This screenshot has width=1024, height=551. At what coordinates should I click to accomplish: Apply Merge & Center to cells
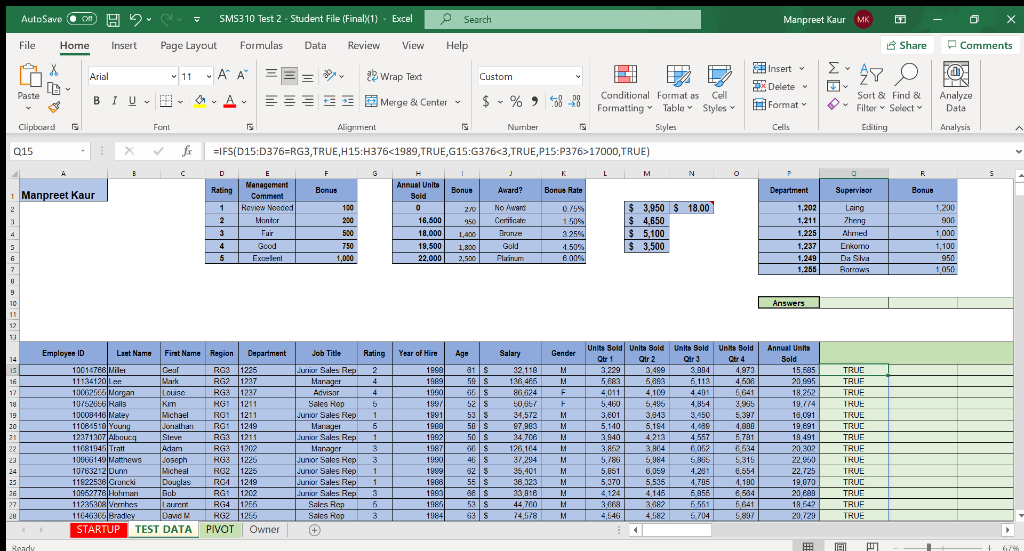(413, 102)
